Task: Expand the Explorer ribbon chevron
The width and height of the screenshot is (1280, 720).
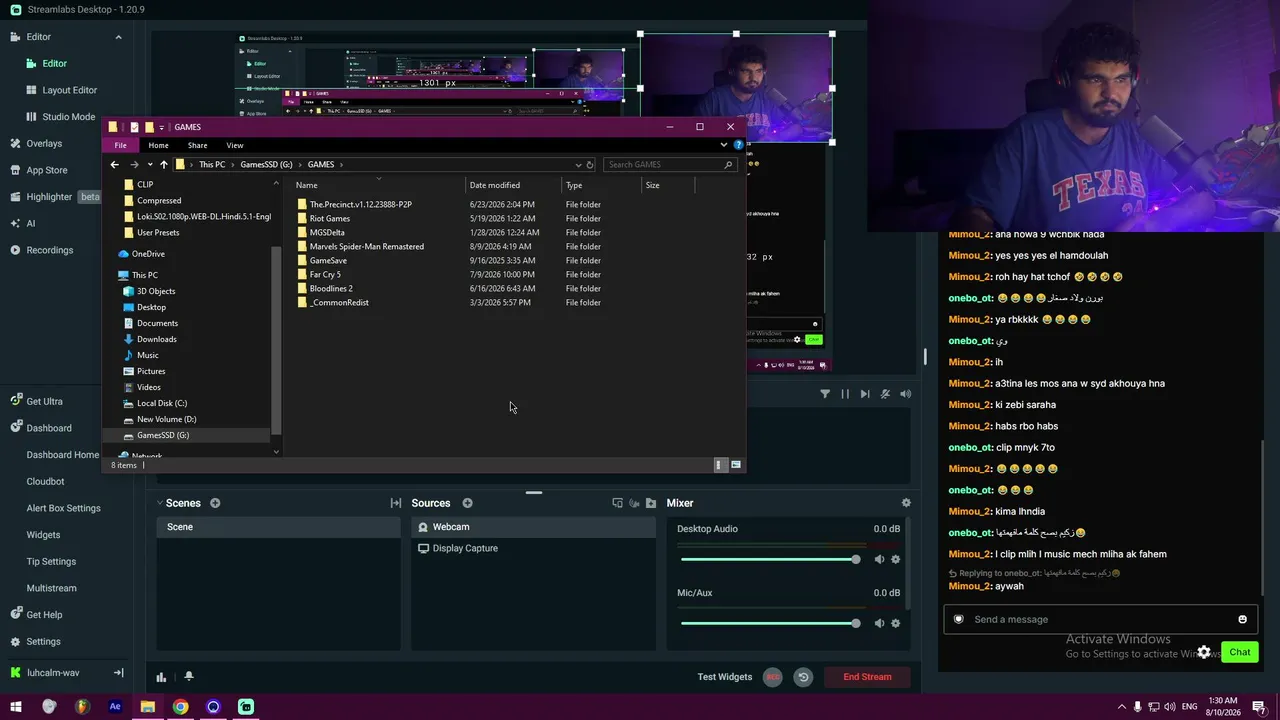Action: click(x=724, y=145)
